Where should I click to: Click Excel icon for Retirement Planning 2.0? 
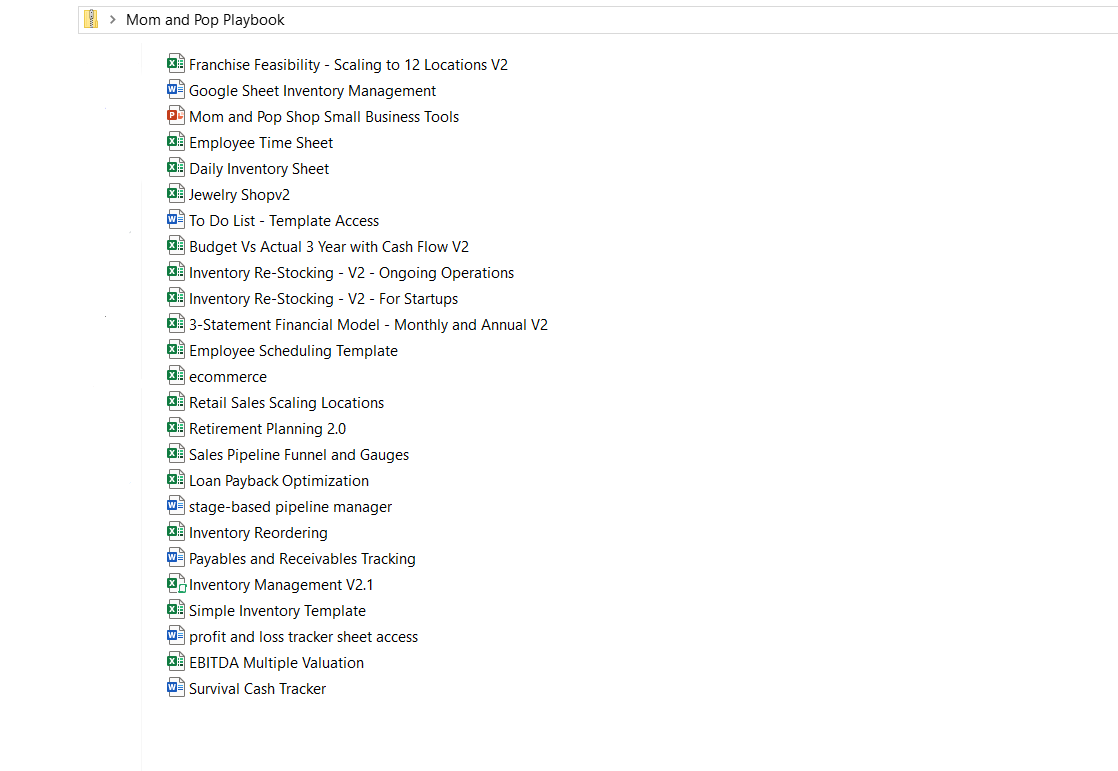[175, 427]
